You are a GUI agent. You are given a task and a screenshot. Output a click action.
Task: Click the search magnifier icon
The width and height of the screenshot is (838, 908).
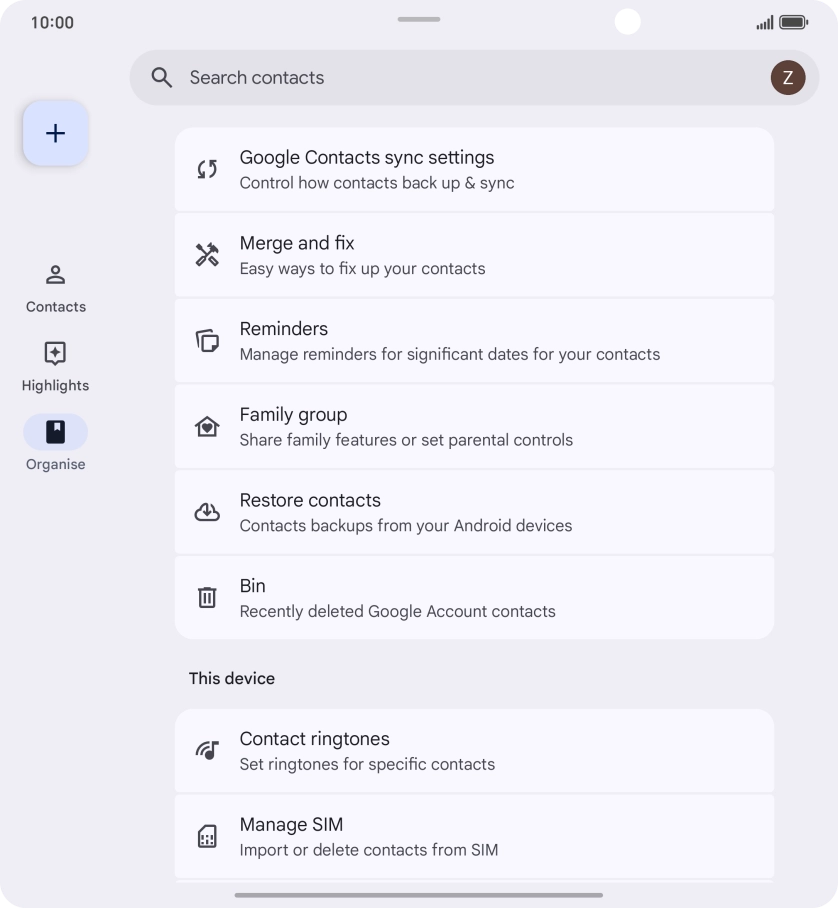[x=162, y=78]
